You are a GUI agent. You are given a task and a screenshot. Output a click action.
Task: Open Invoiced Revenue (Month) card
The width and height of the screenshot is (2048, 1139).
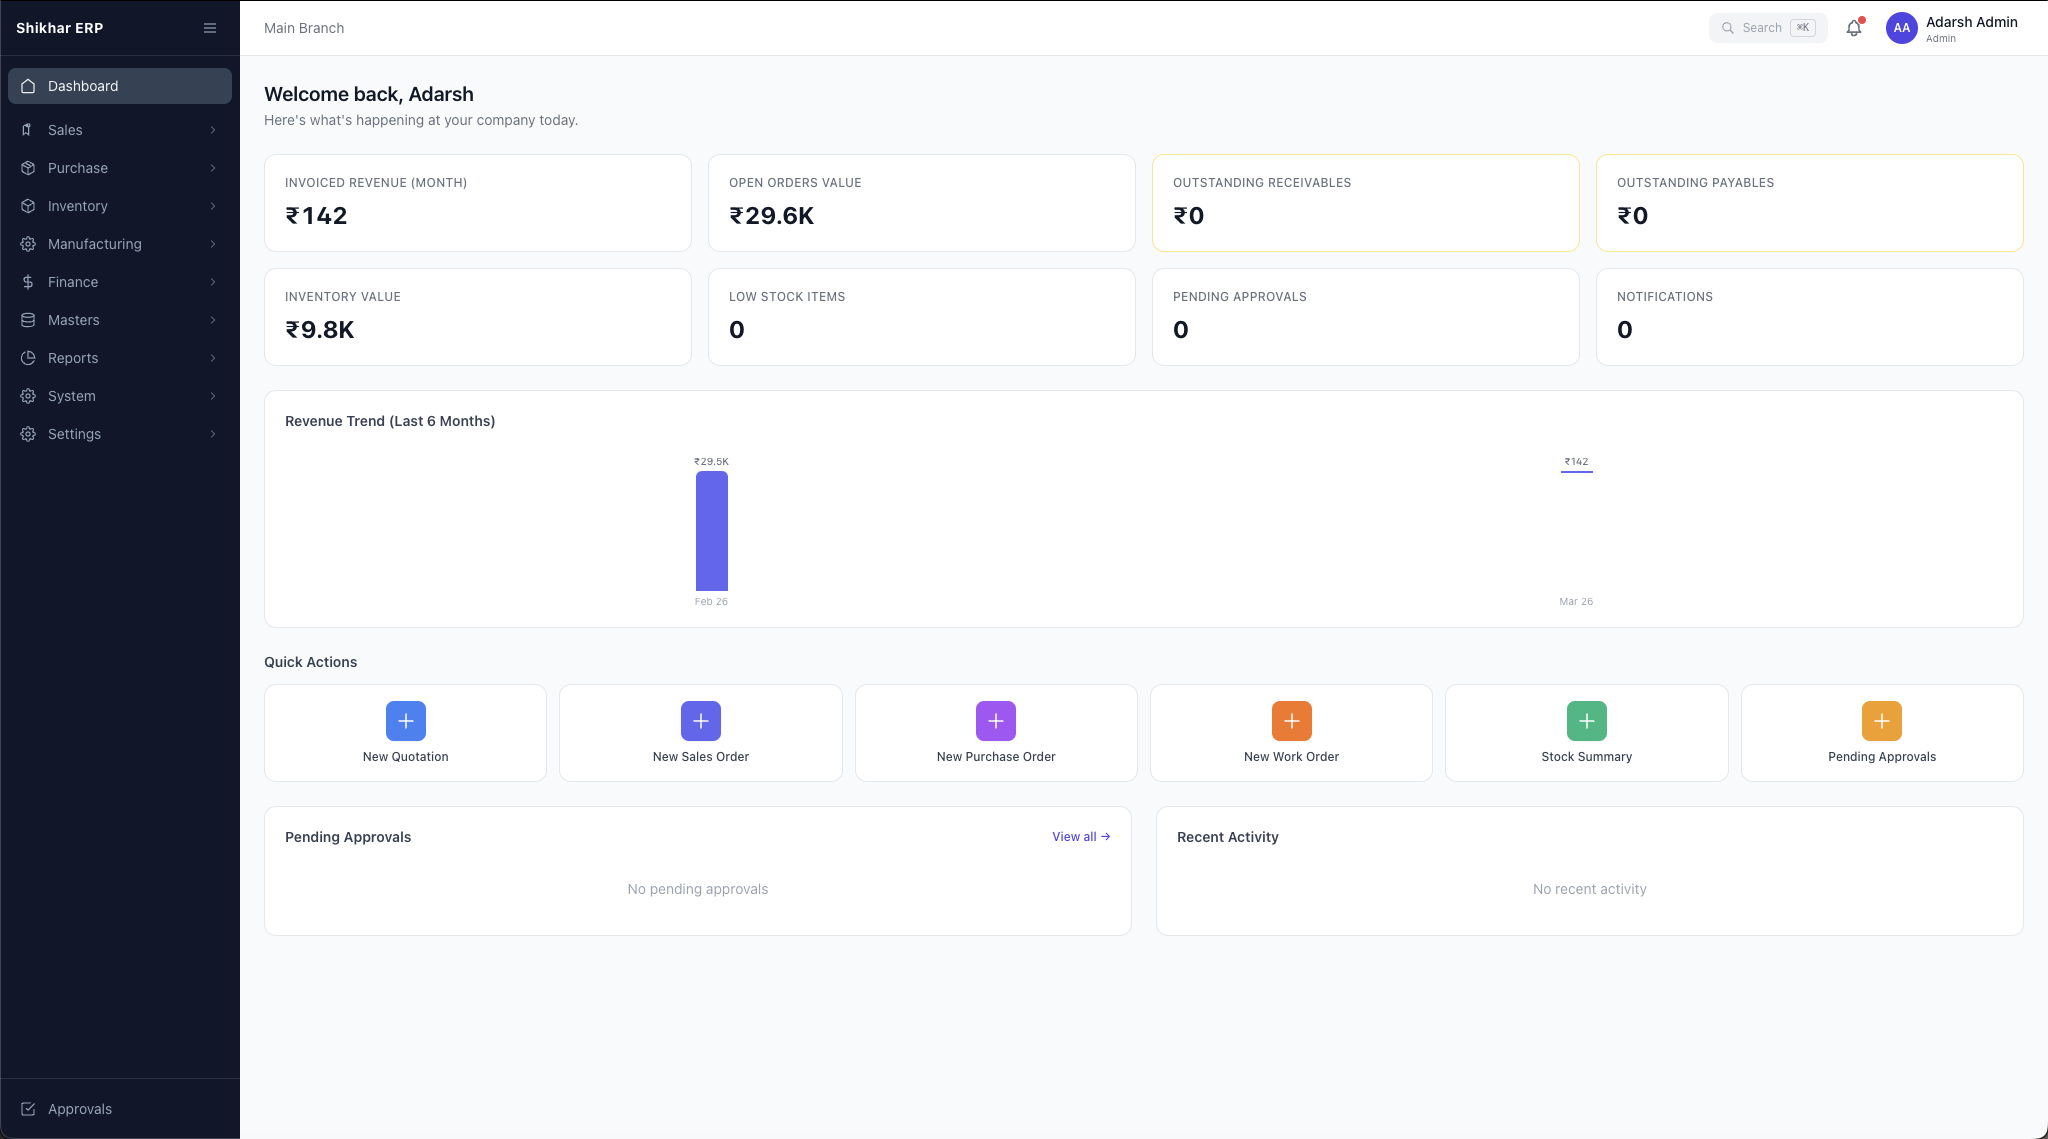pyautogui.click(x=478, y=203)
